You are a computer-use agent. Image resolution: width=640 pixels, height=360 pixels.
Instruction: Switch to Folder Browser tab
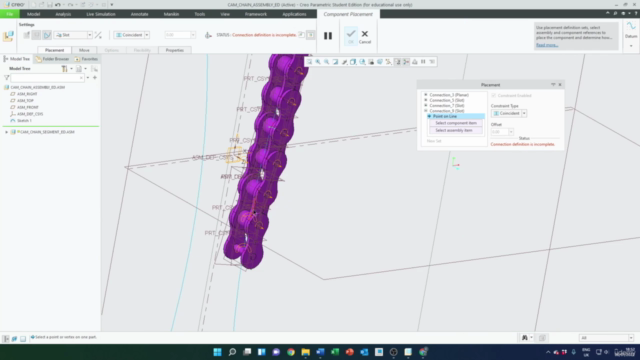(x=52, y=59)
